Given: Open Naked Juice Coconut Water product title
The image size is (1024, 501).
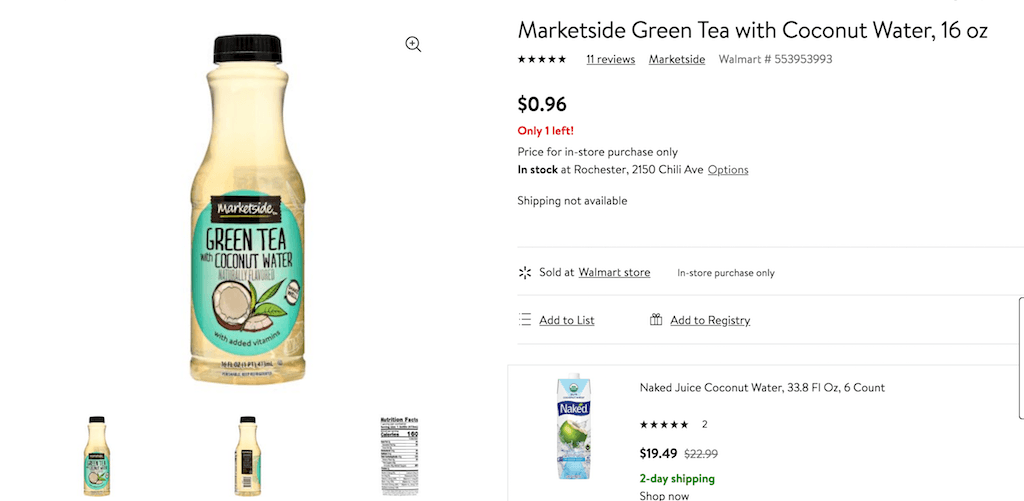Looking at the screenshot, I should click(x=762, y=388).
